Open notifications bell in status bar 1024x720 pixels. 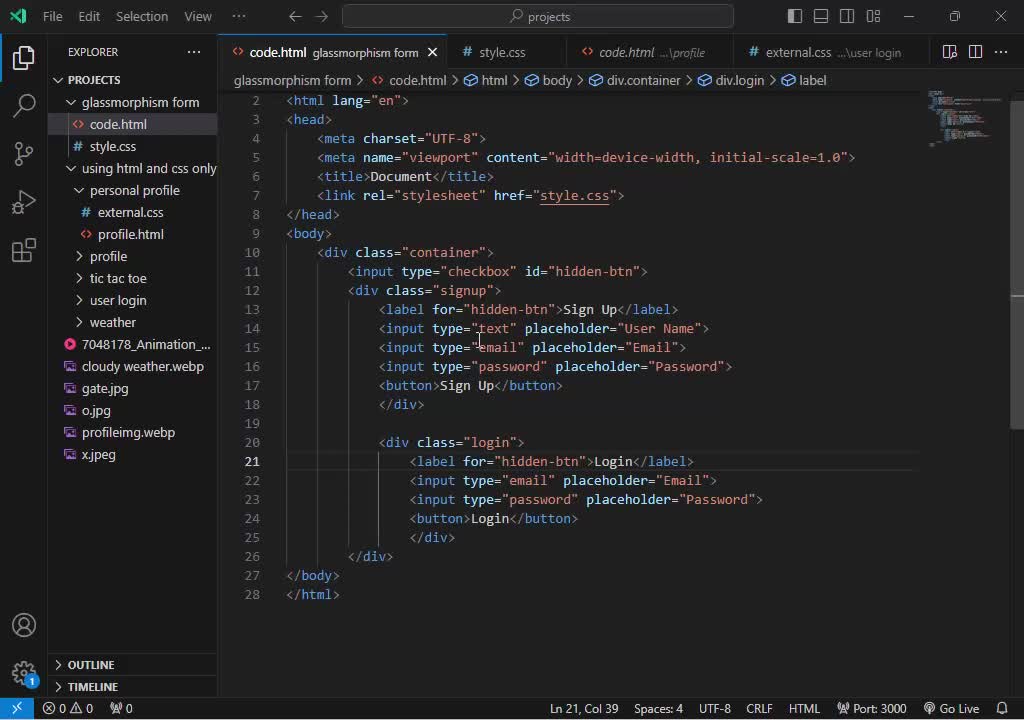[1002, 708]
